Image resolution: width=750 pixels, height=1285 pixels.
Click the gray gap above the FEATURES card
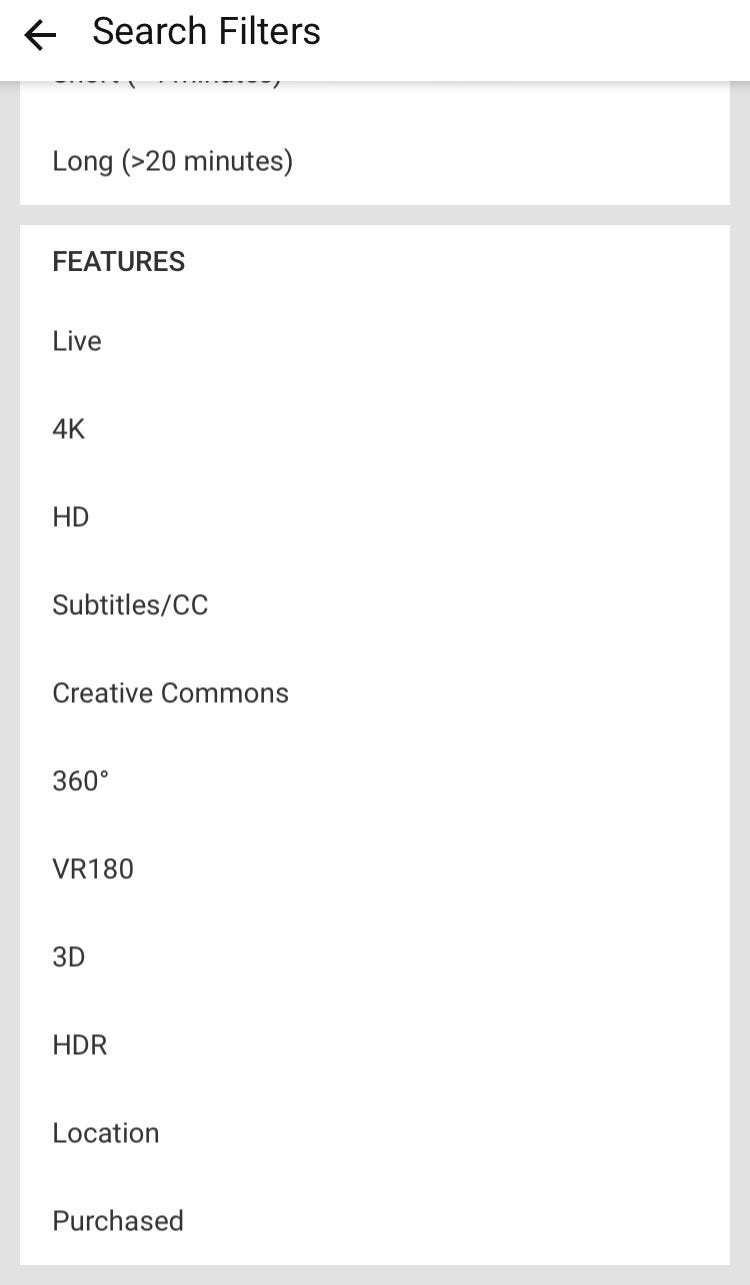point(374,215)
